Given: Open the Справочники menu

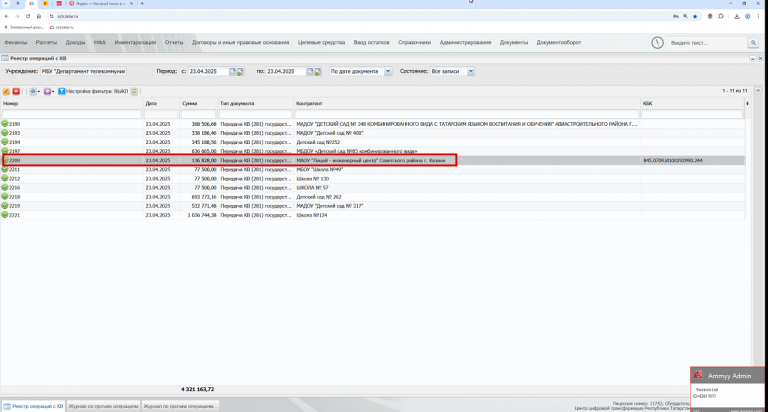Looking at the screenshot, I should (x=414, y=43).
